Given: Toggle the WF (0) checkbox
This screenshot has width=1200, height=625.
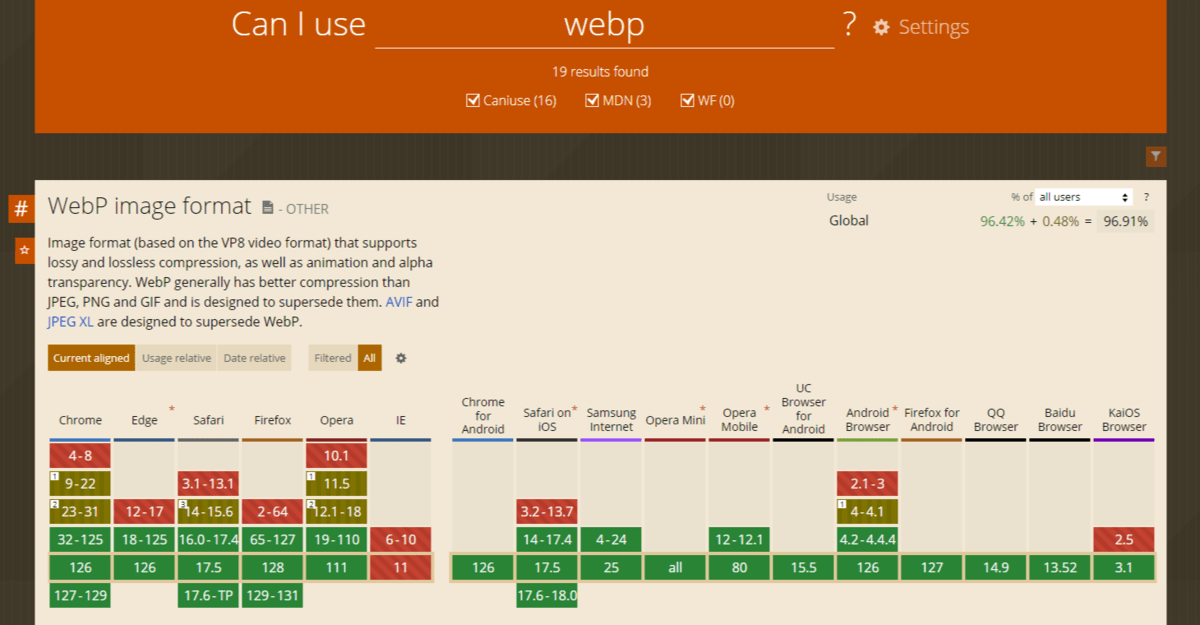Looking at the screenshot, I should (687, 100).
